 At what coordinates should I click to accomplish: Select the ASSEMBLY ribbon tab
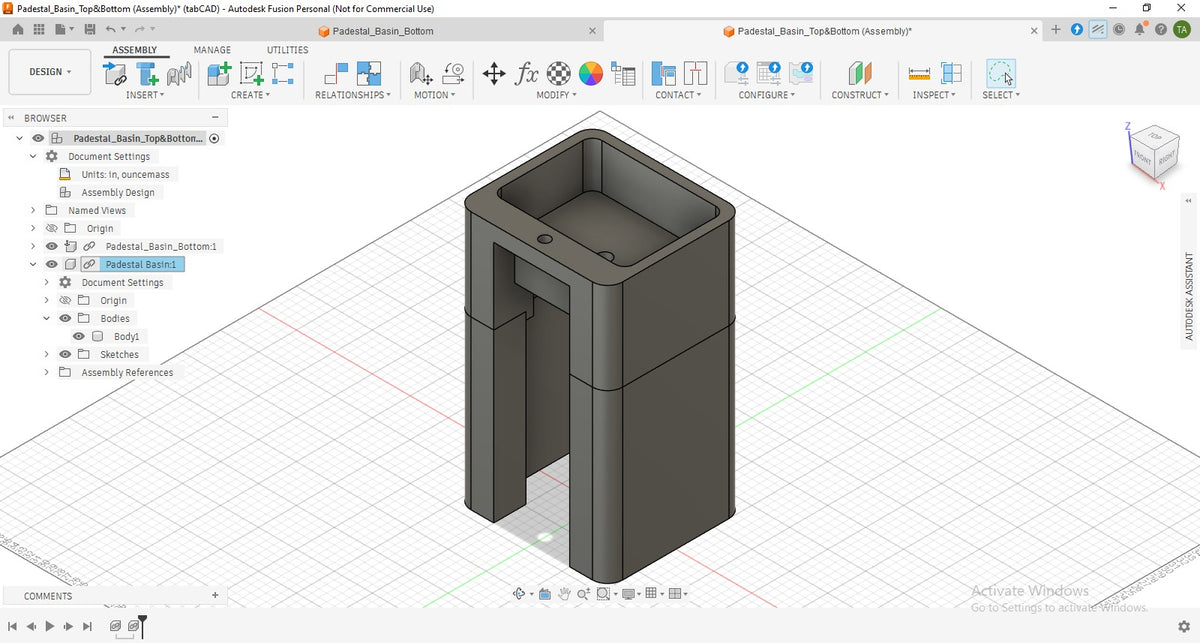134,50
